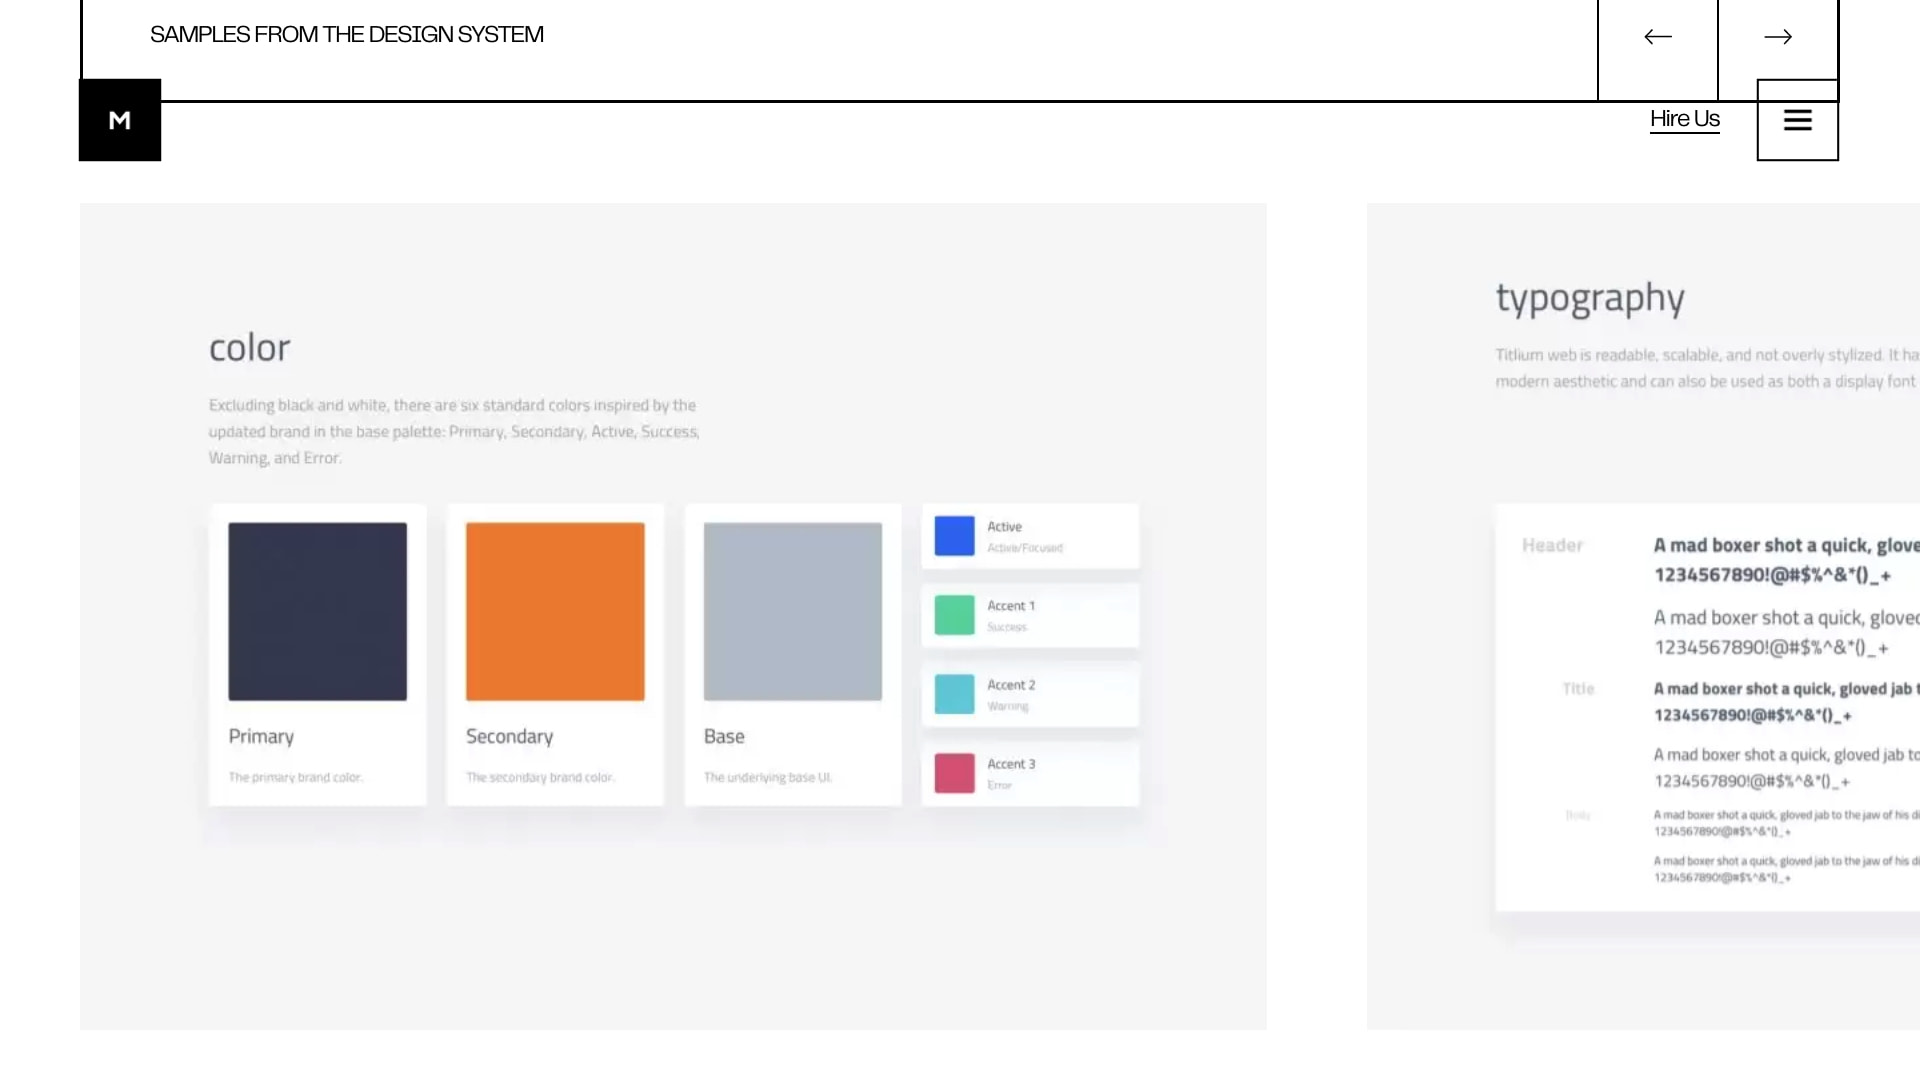Pick the Accent 1 green swatch
The image size is (1920, 1080).
(x=954, y=615)
